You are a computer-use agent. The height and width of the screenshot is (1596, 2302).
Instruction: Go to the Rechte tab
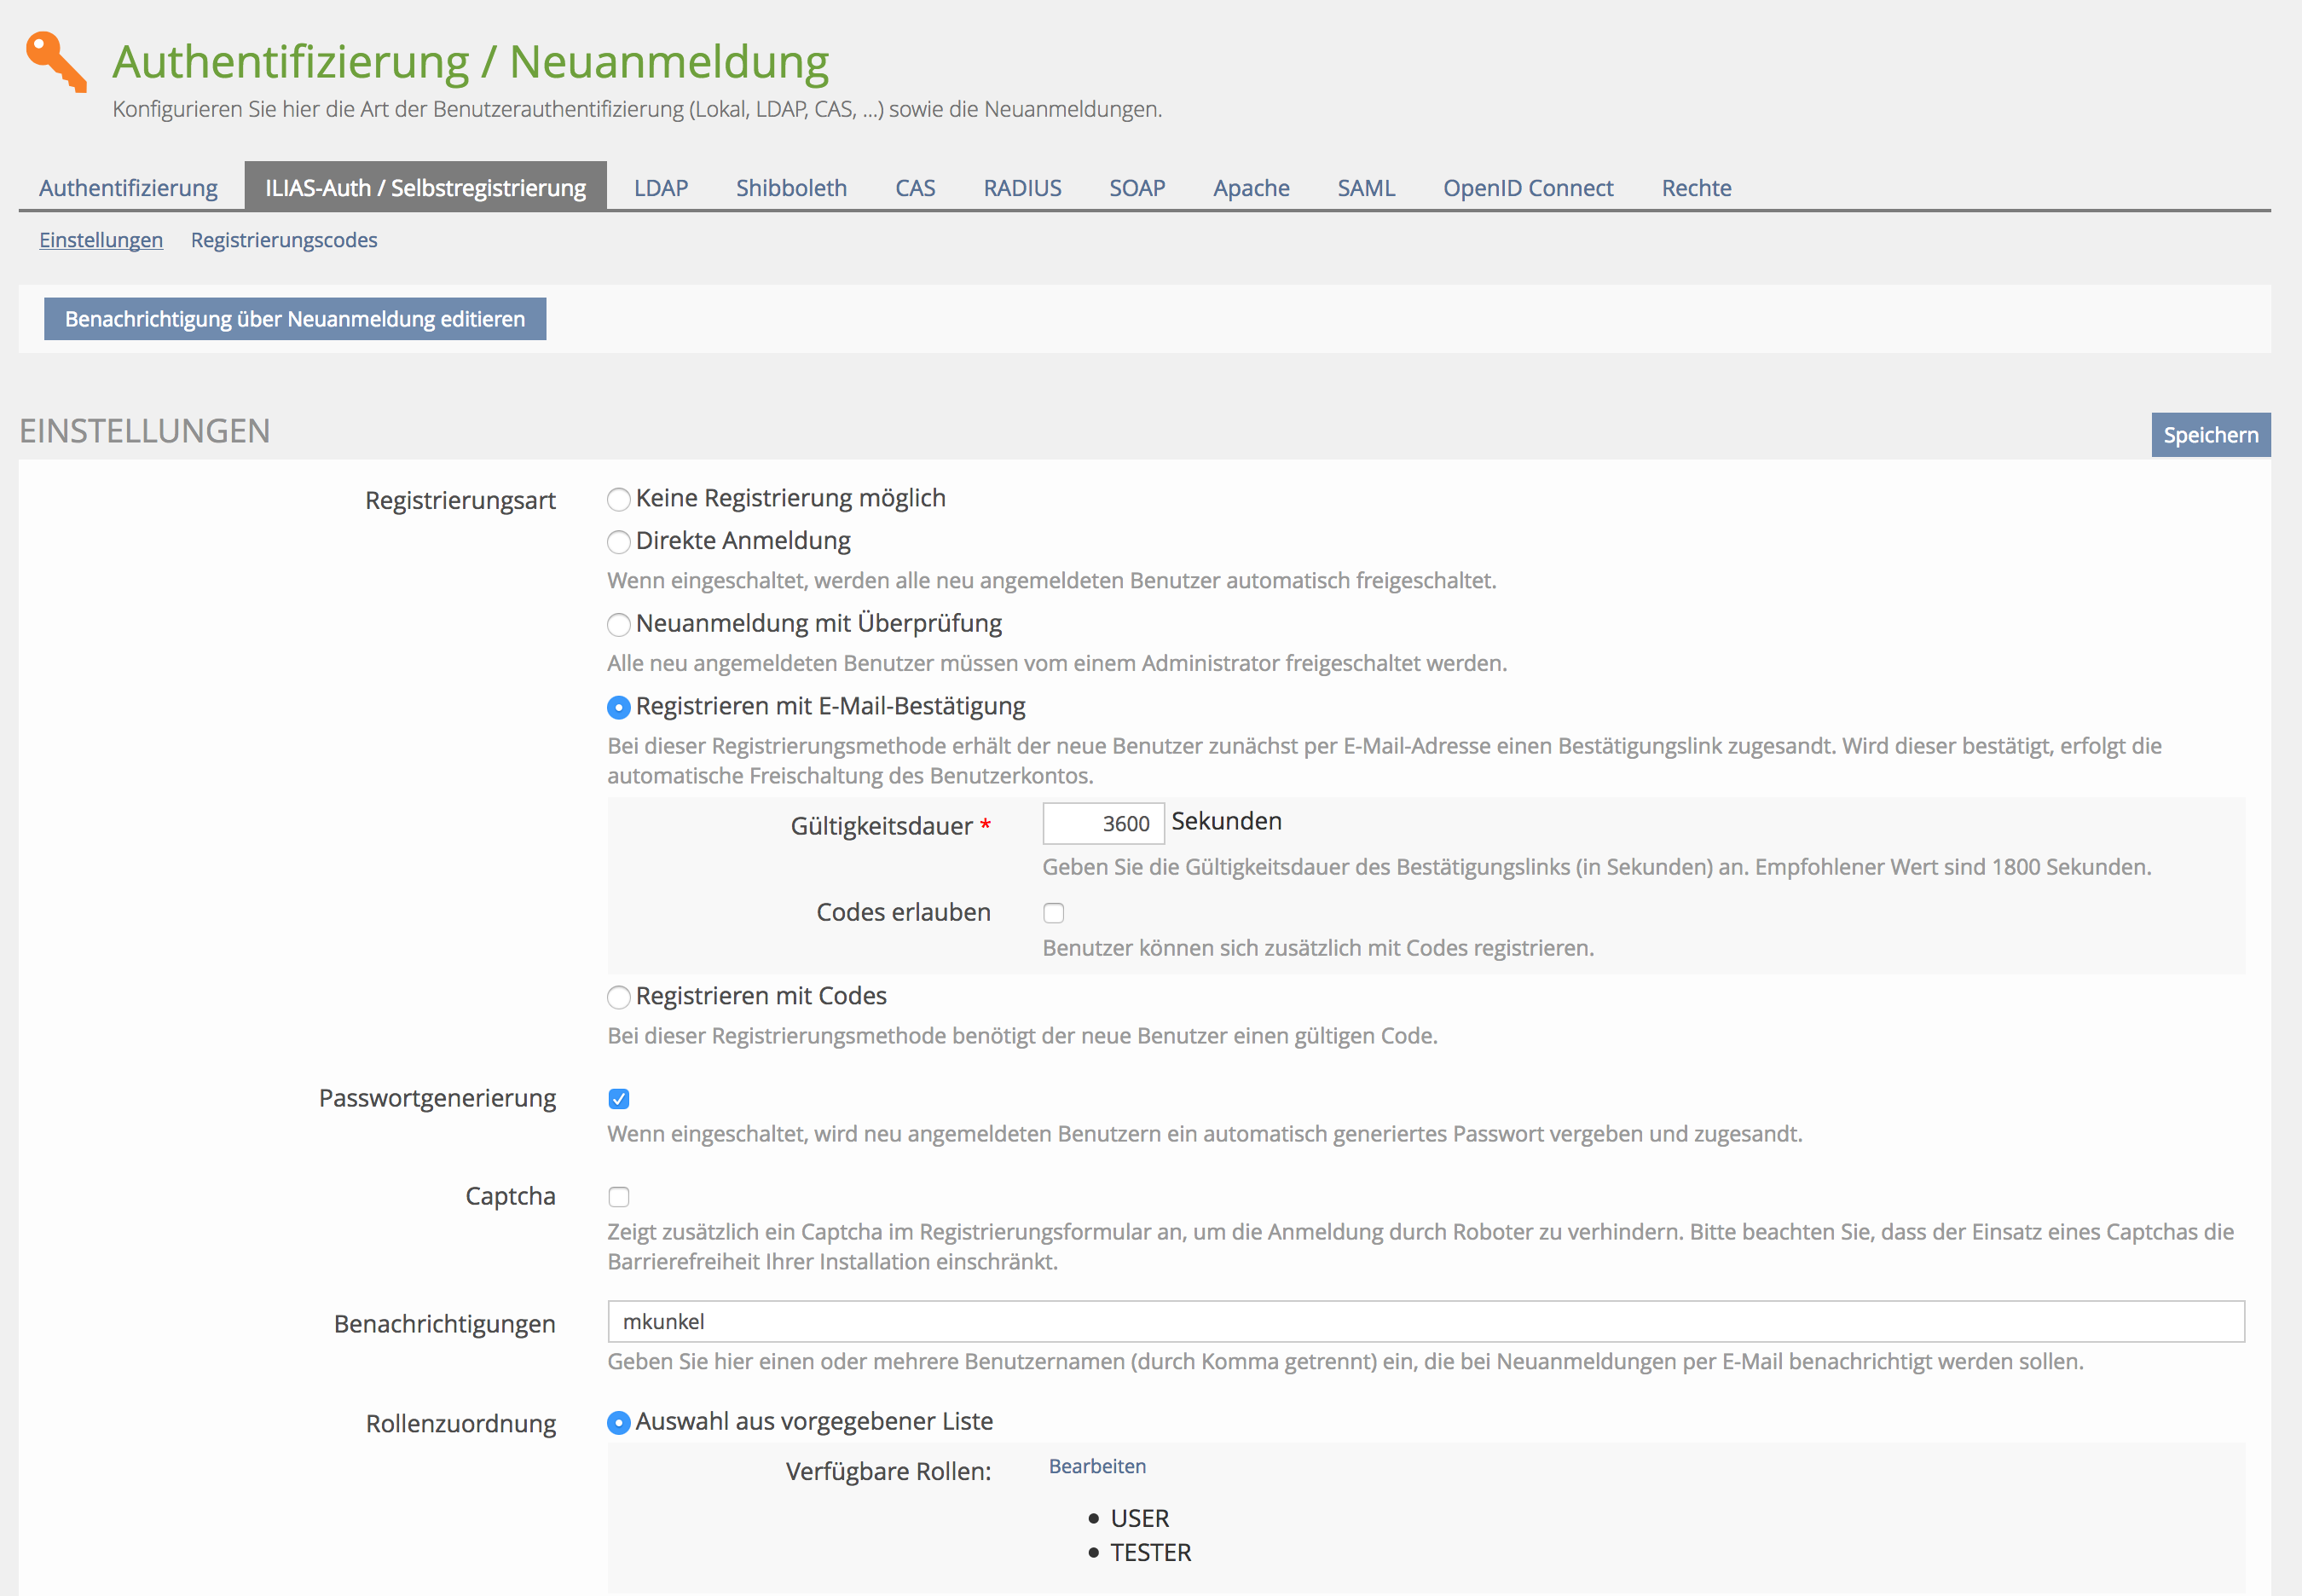pos(1695,188)
